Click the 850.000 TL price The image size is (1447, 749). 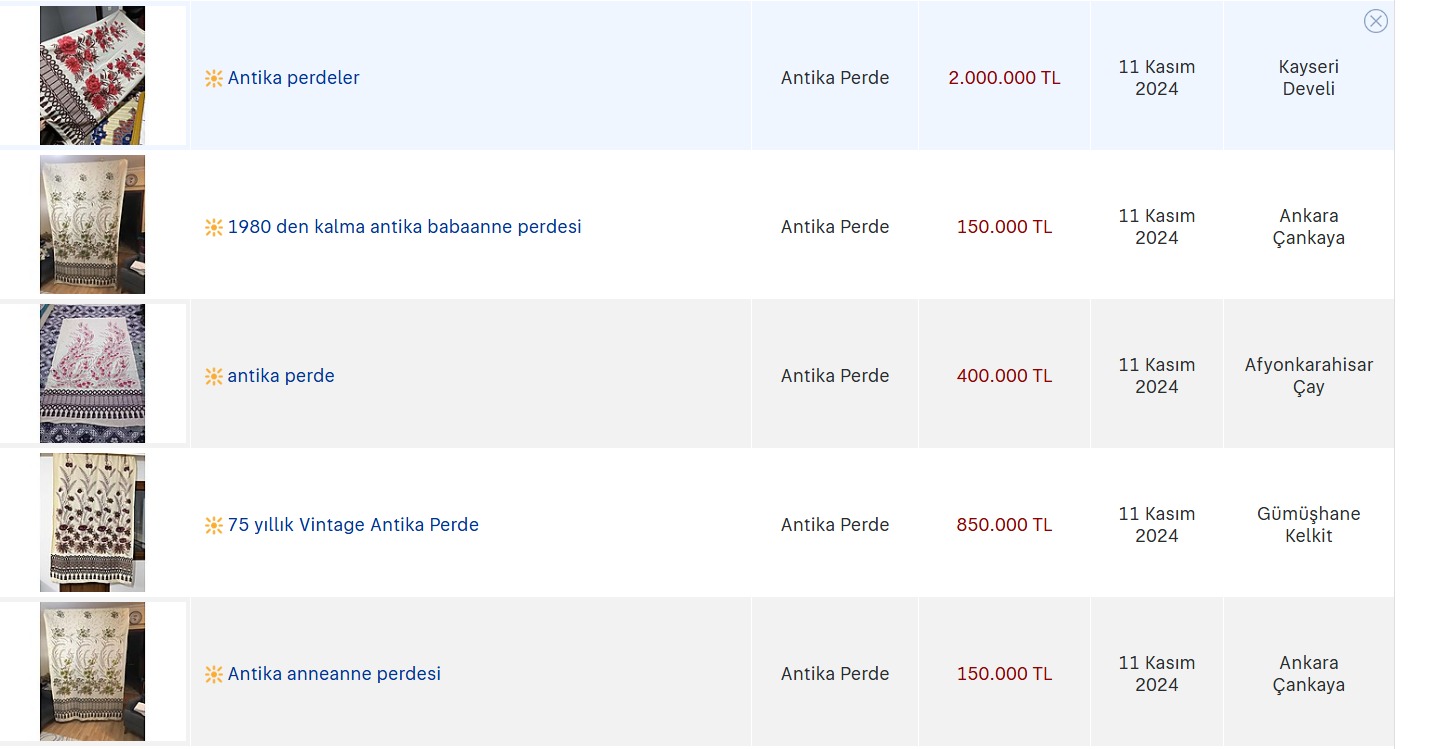(1004, 525)
